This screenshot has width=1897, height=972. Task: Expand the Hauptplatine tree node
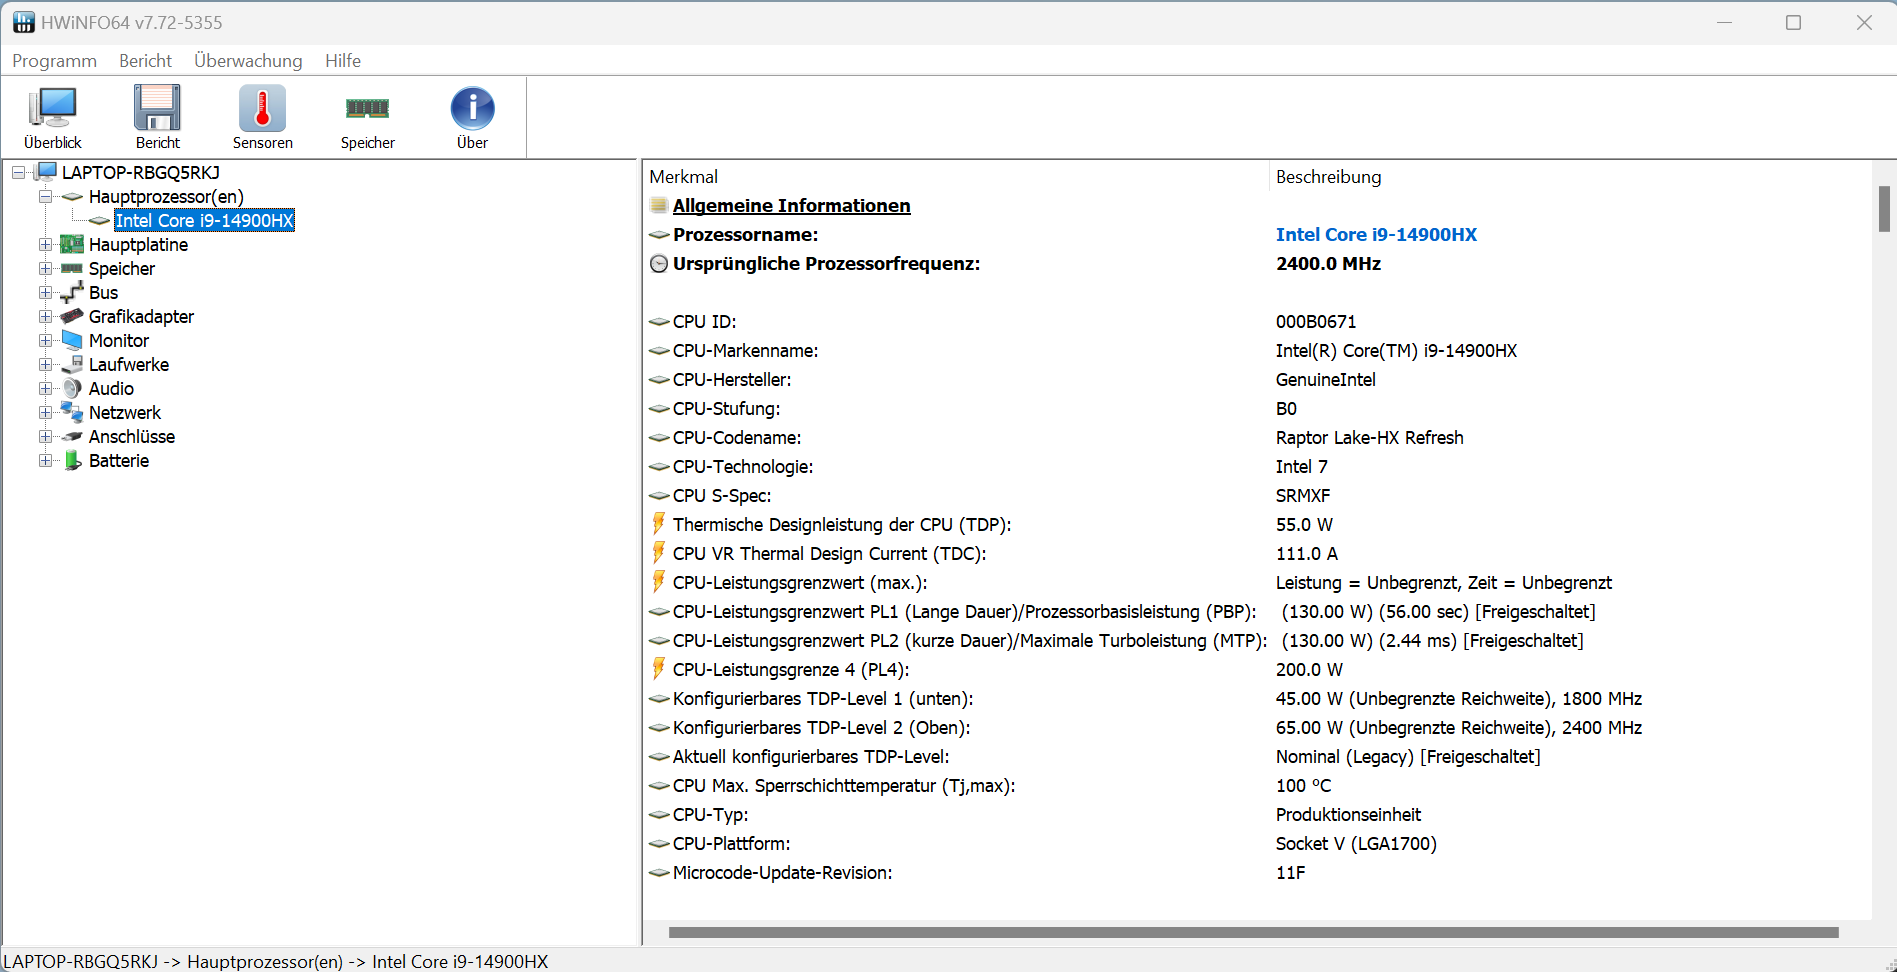pos(45,245)
